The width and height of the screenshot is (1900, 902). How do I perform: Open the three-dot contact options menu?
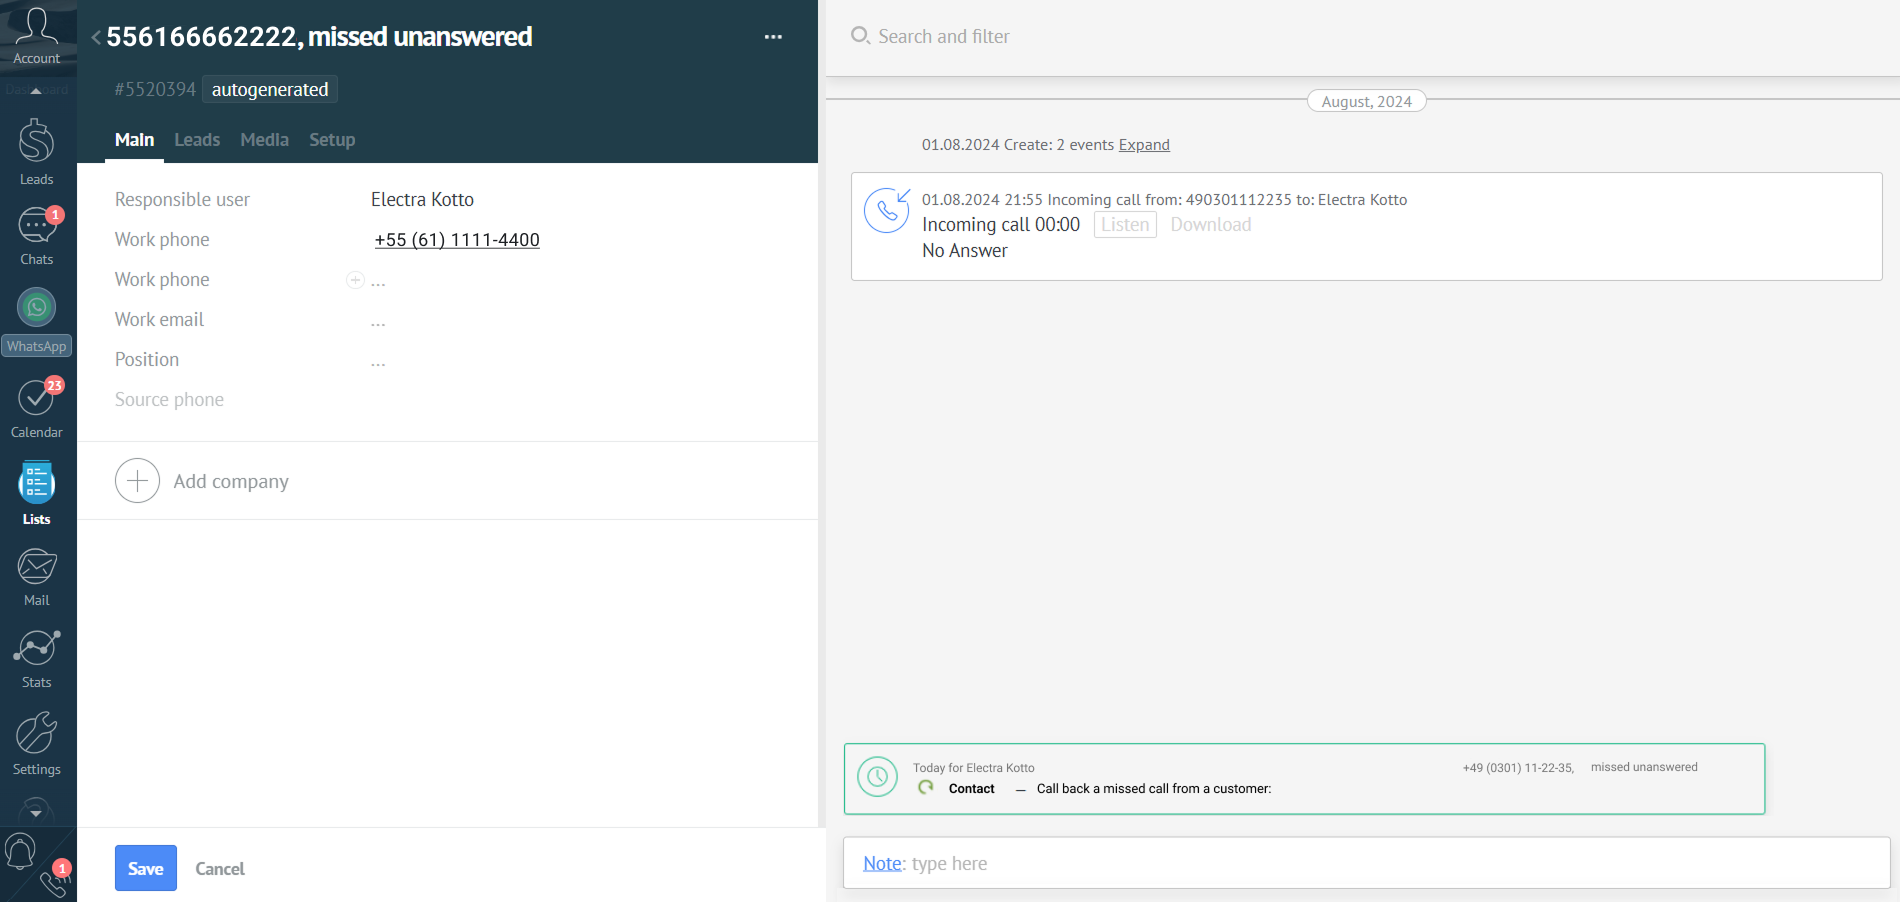773,37
